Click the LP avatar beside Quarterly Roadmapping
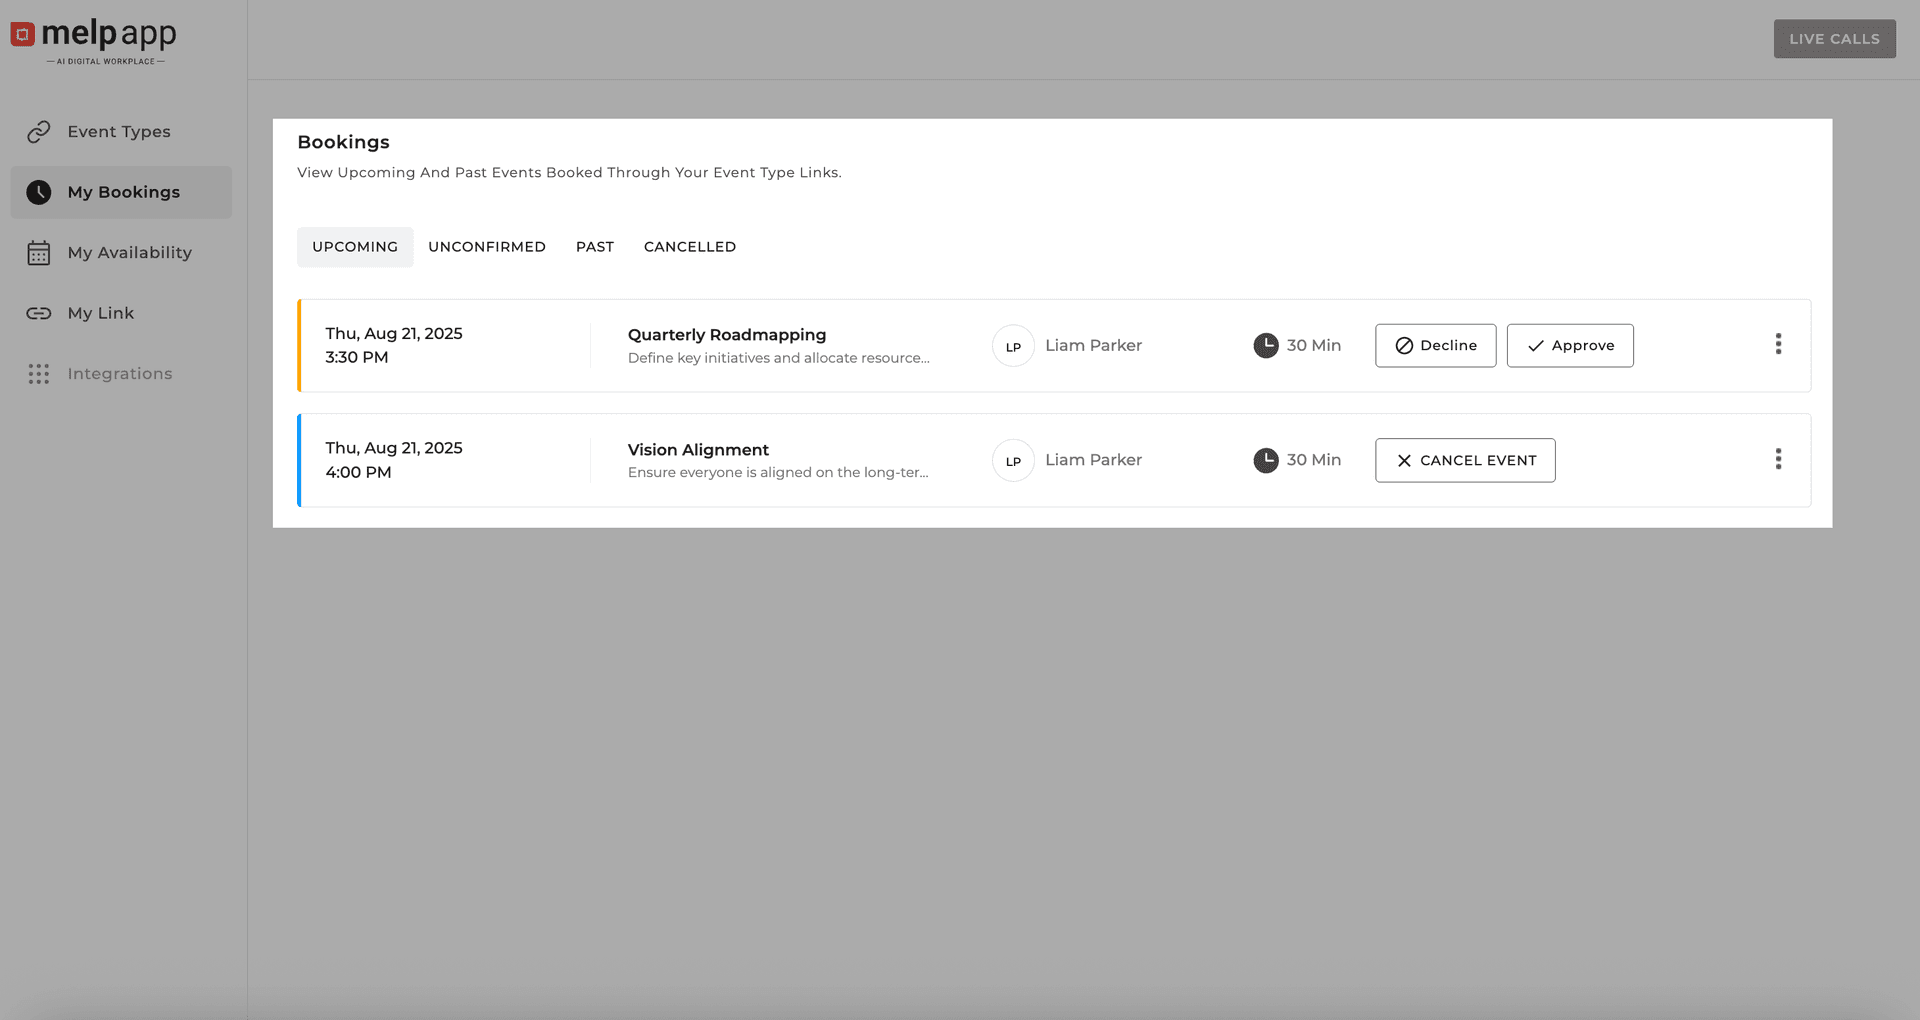The height and width of the screenshot is (1020, 1920). tap(1013, 345)
